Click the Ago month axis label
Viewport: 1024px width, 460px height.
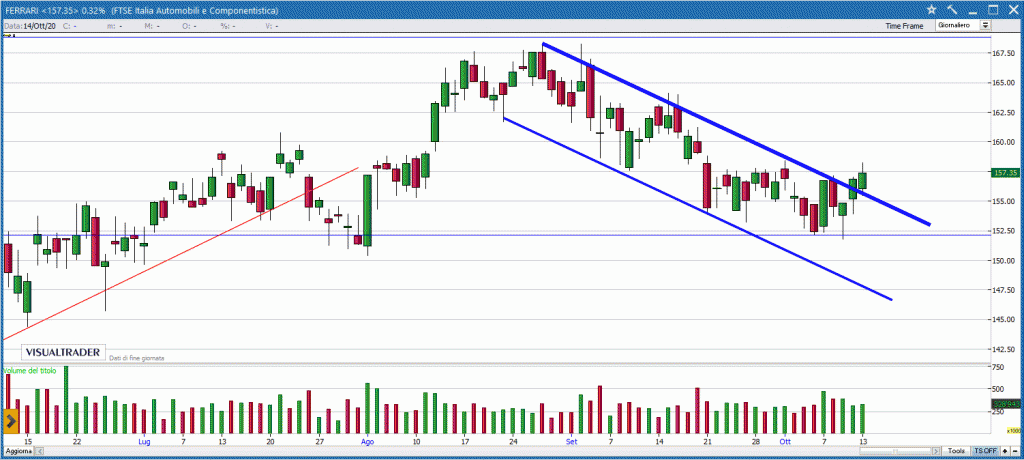pyautogui.click(x=368, y=442)
